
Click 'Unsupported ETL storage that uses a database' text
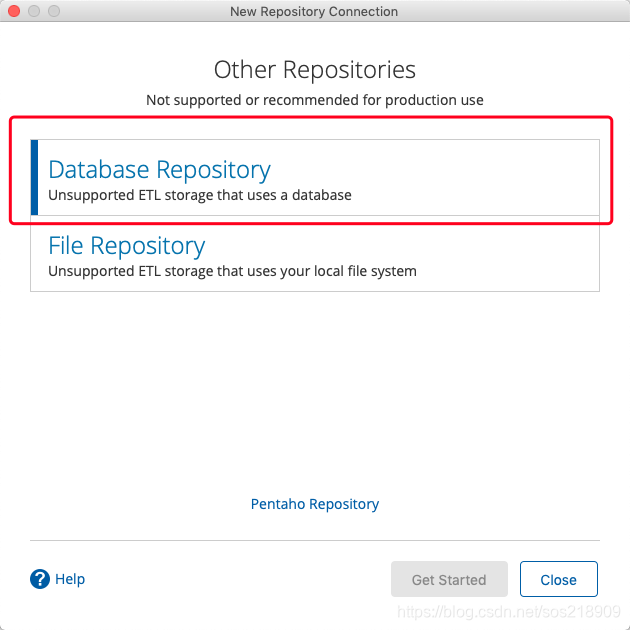(x=200, y=195)
